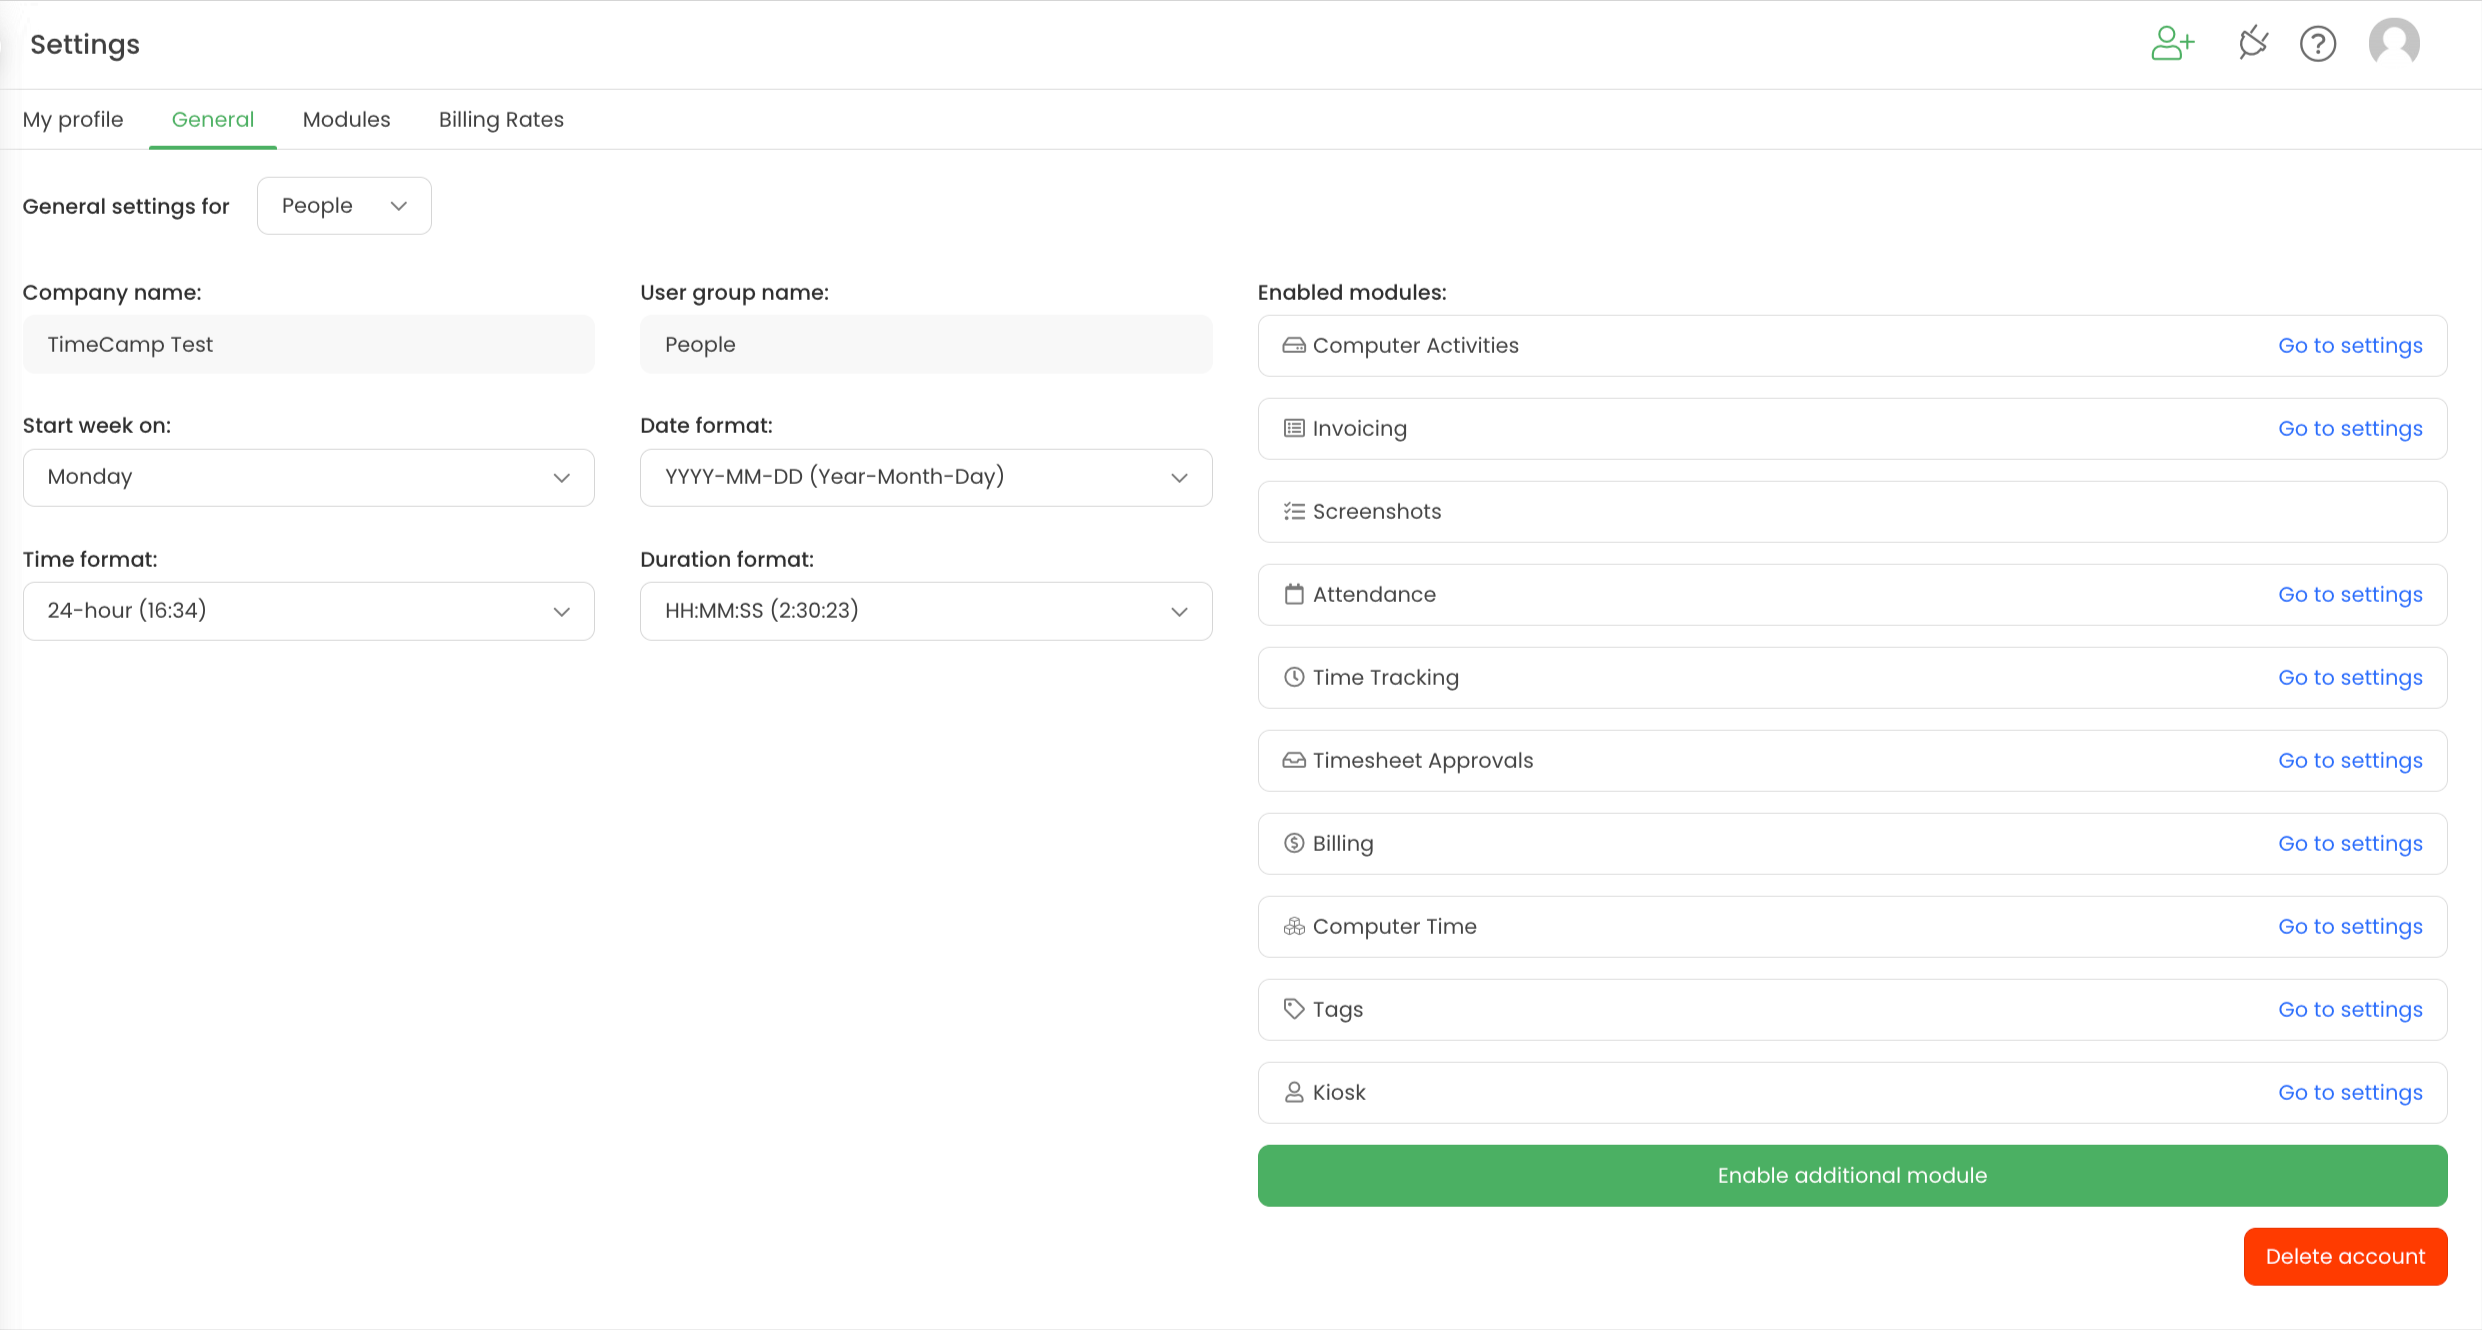Open the Start week on dropdown

(308, 478)
